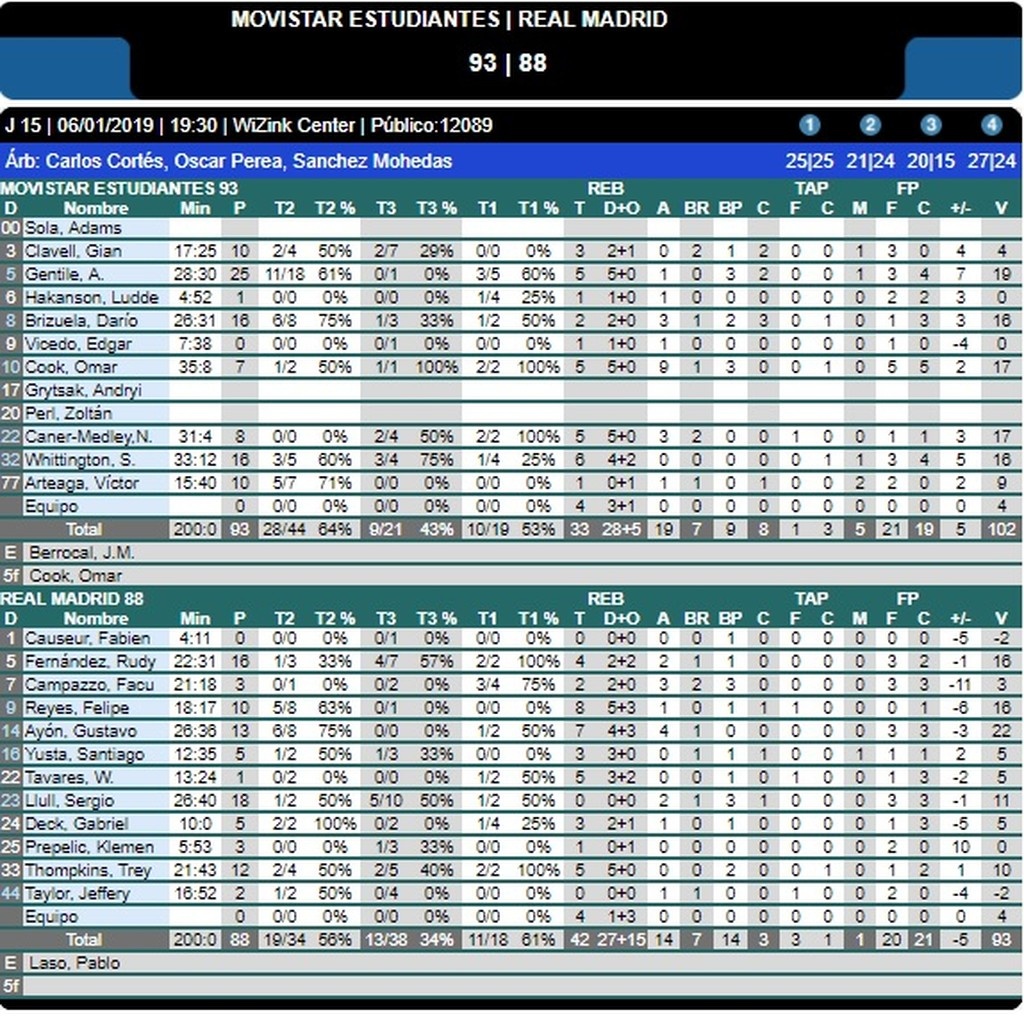
Task: Select player Sola, Adams
Action: (72, 228)
